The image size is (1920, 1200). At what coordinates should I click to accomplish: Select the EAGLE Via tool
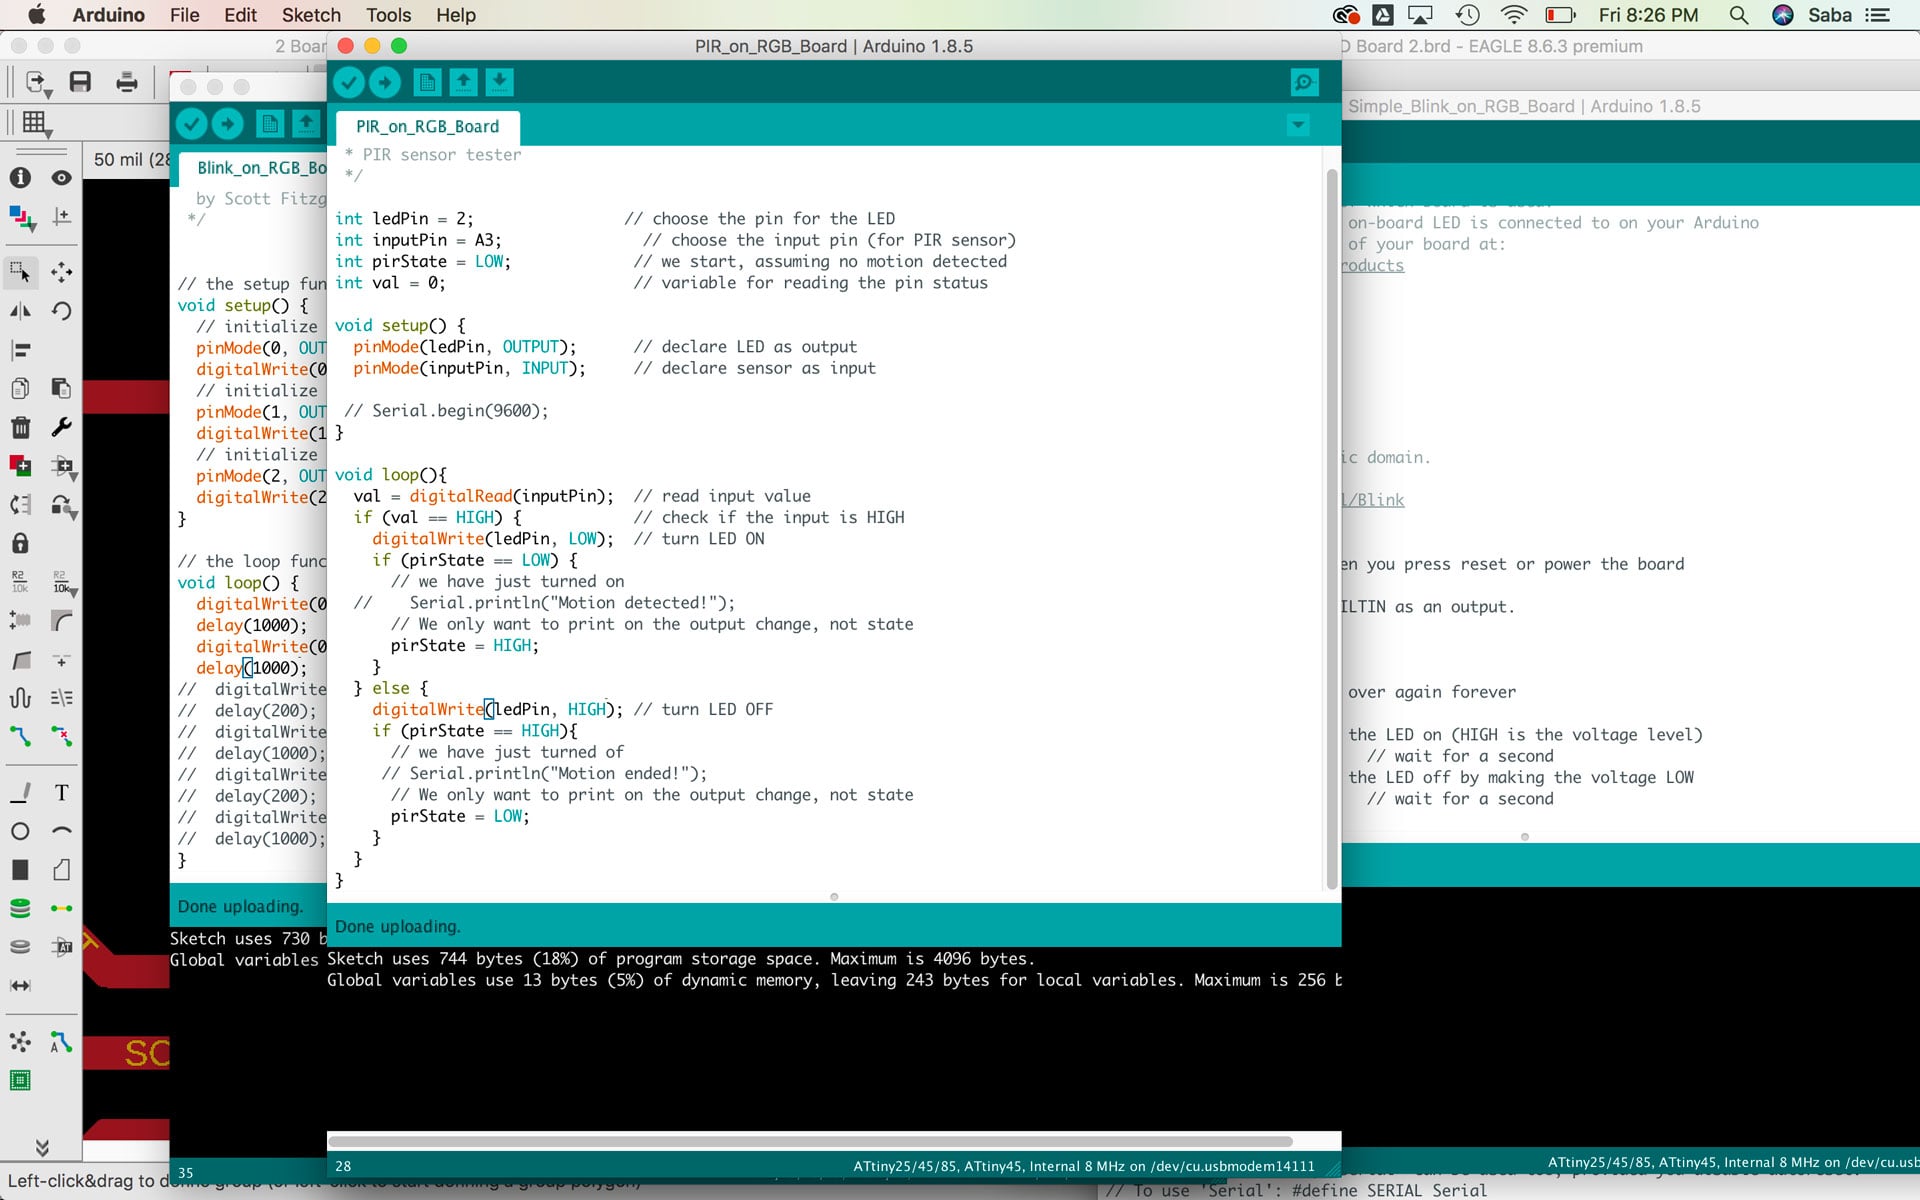click(x=20, y=908)
